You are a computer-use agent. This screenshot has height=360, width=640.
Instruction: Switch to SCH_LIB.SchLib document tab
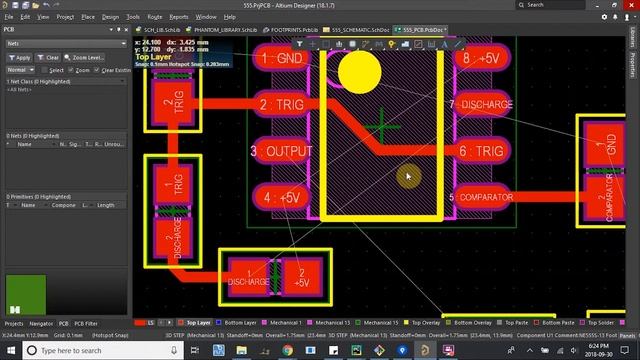[x=158, y=30]
